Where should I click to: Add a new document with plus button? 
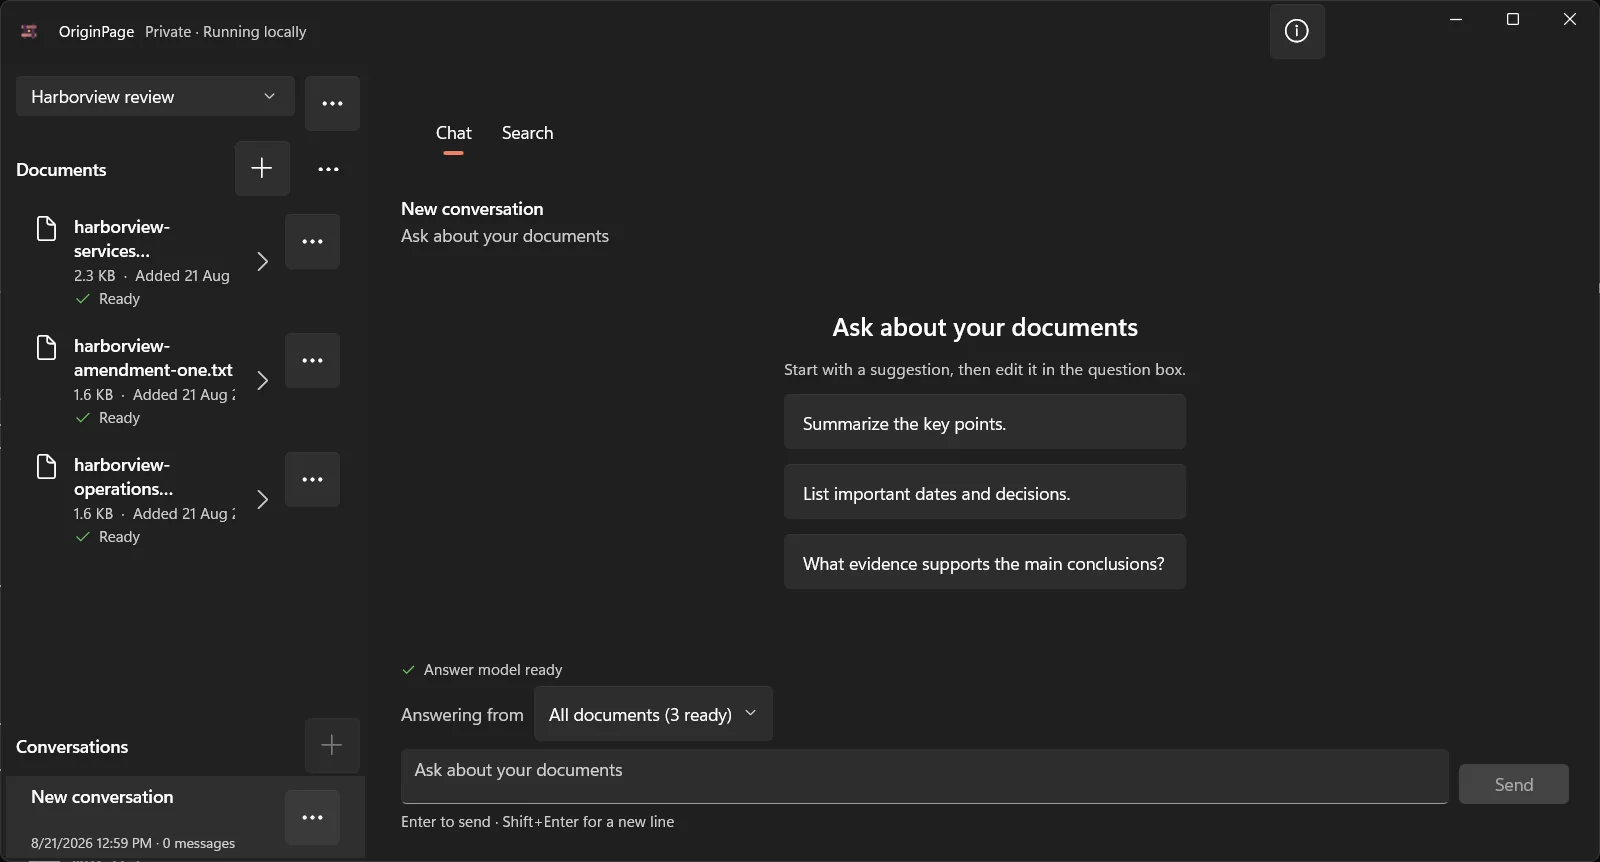tap(262, 168)
